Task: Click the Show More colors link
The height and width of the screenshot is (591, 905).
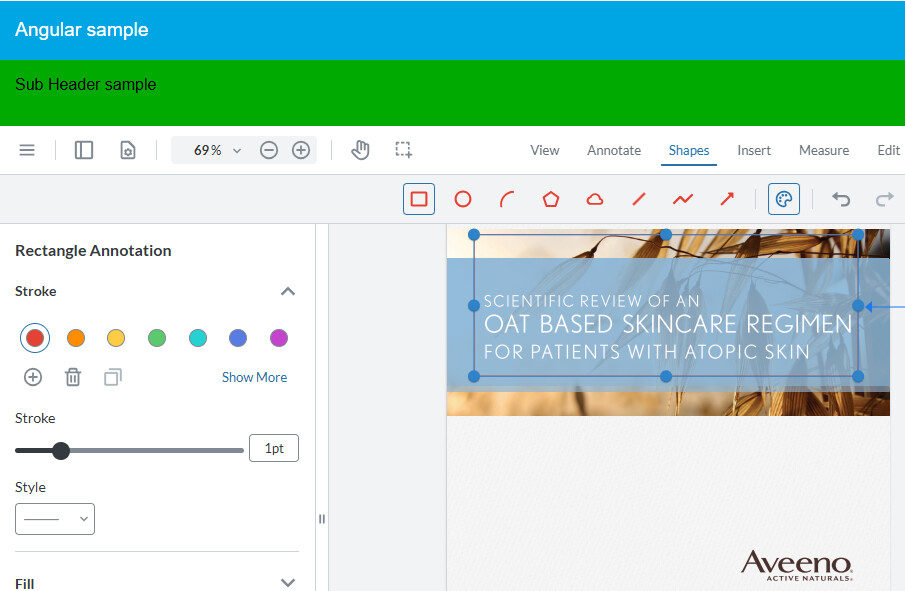Action: [254, 377]
